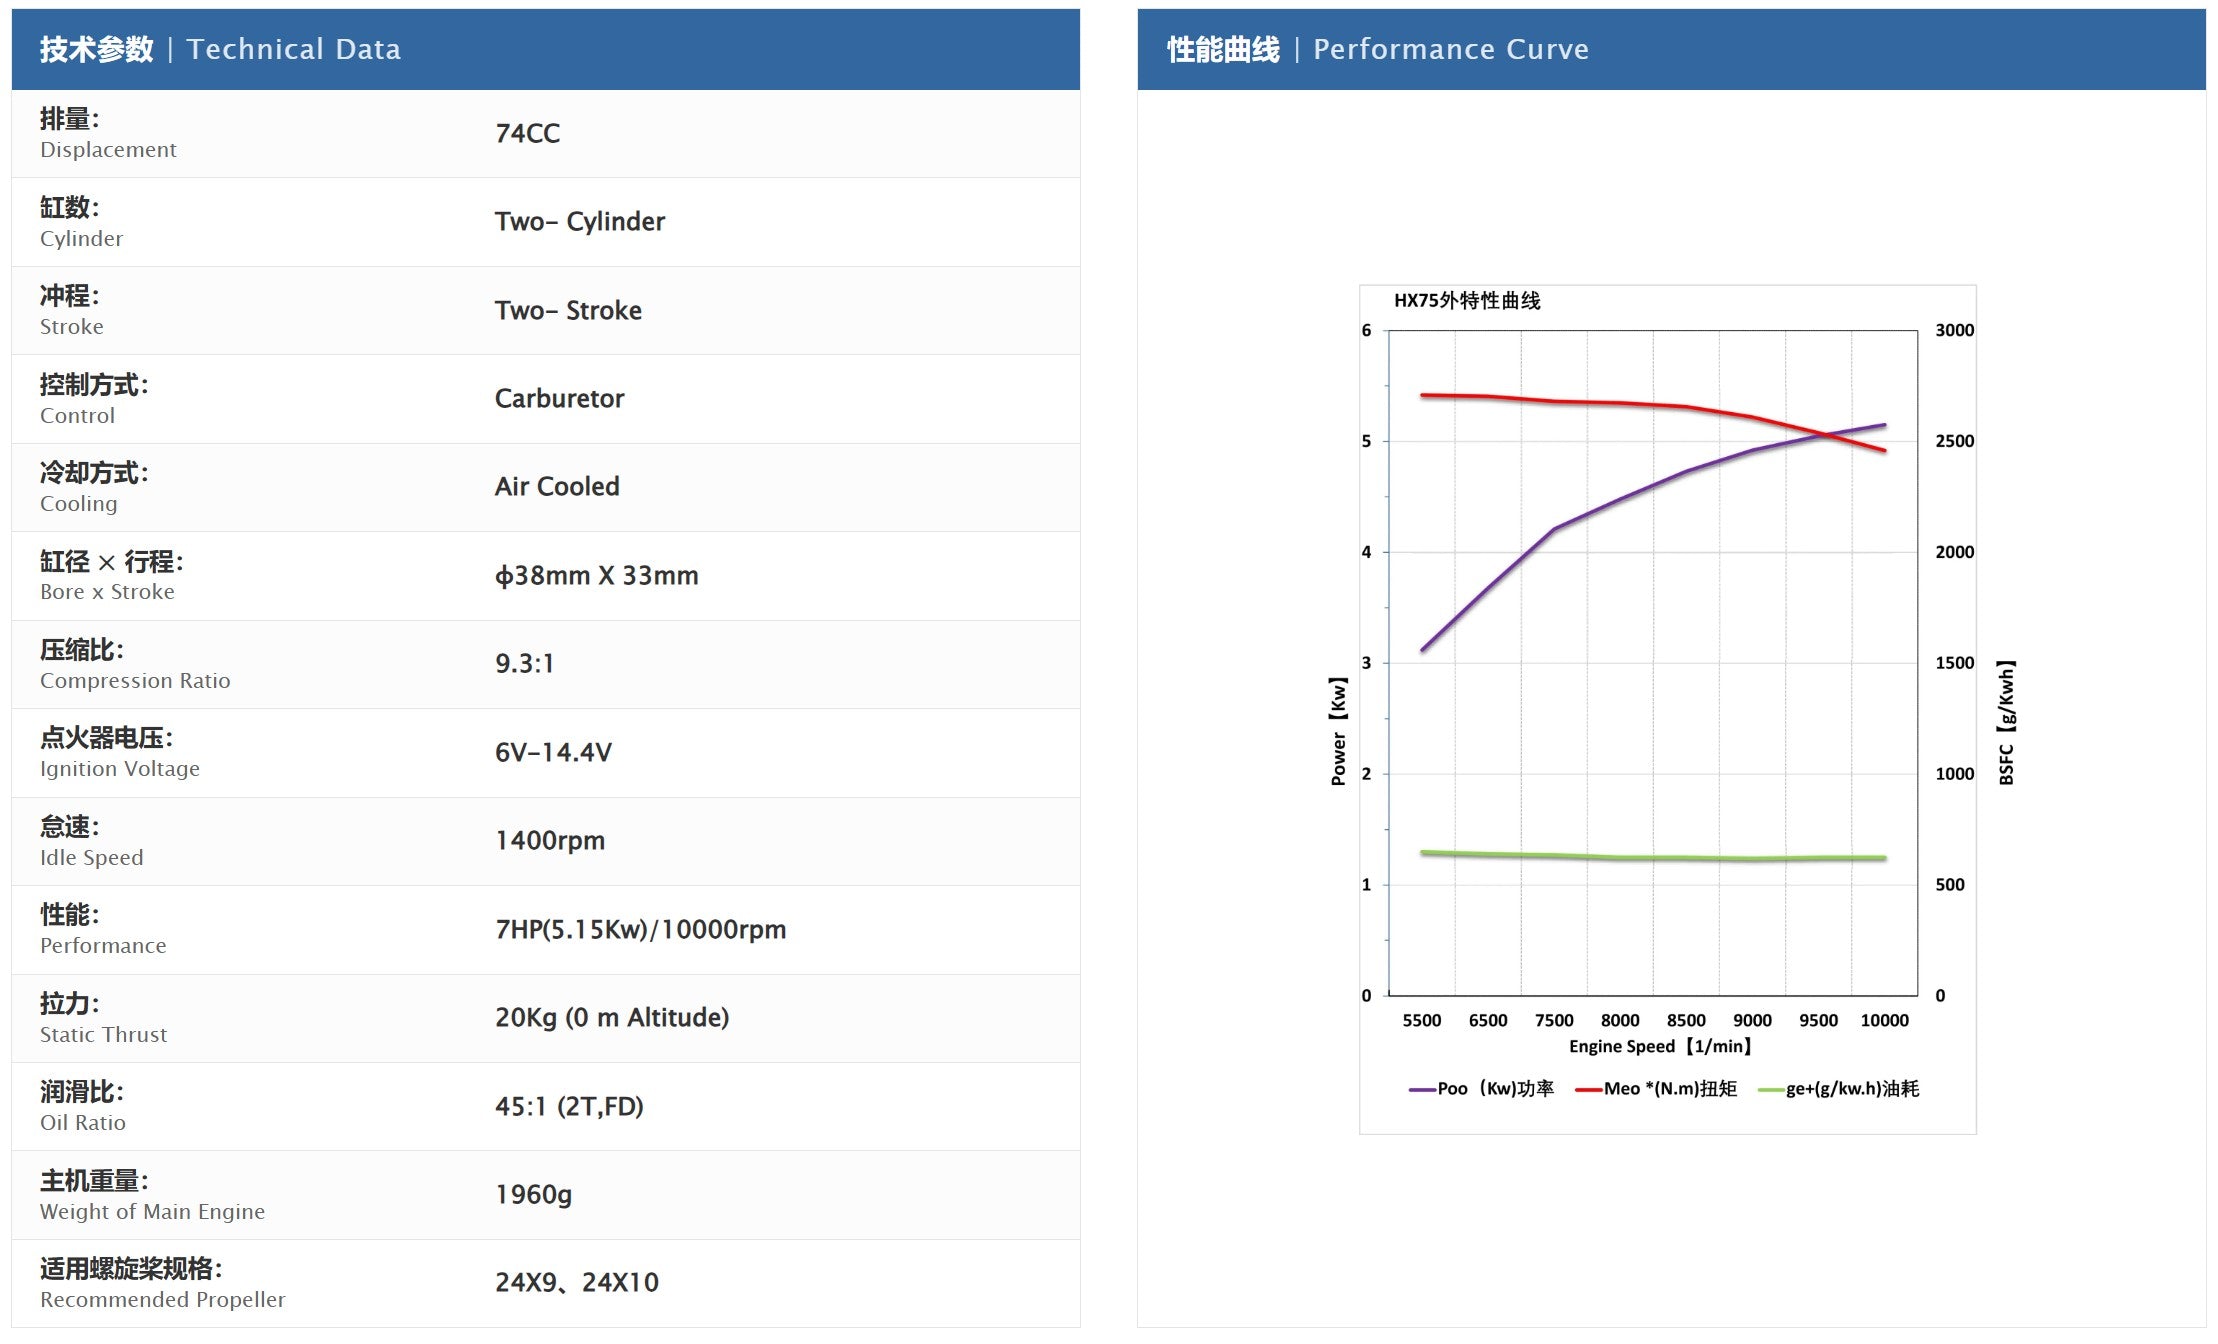Select the 7HP(5.15Kw)/10000rpm performance value

[640, 929]
